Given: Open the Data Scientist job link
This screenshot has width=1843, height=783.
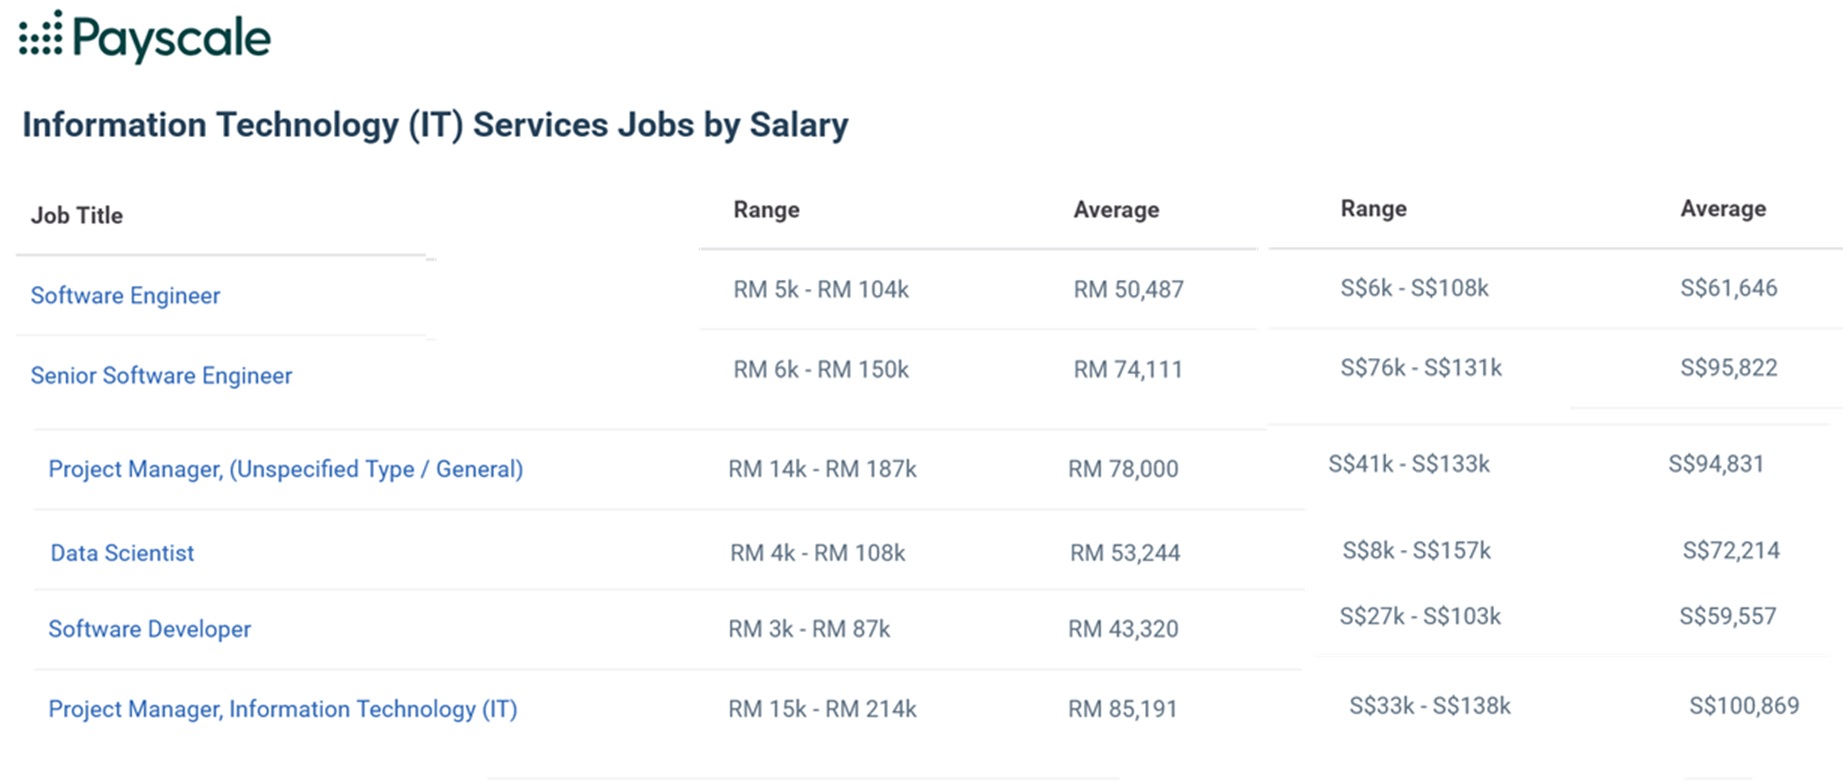Looking at the screenshot, I should 122,553.
